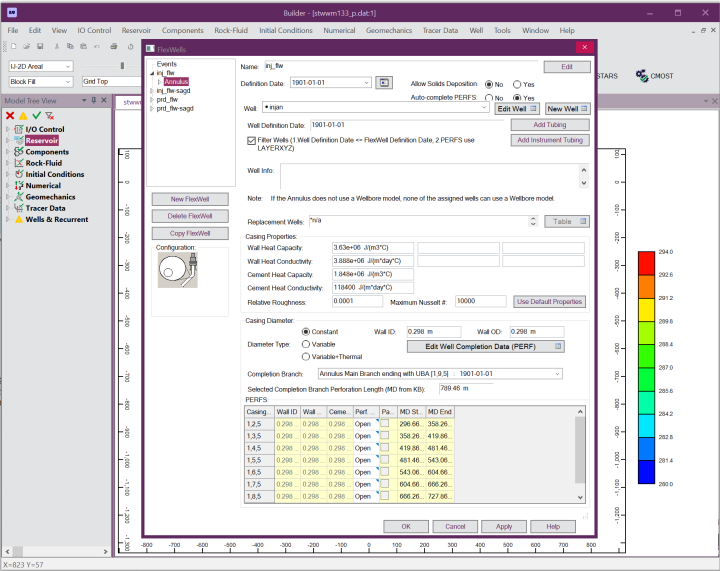
Task: Open the date picker icon beside Definition Date
Action: (x=384, y=83)
